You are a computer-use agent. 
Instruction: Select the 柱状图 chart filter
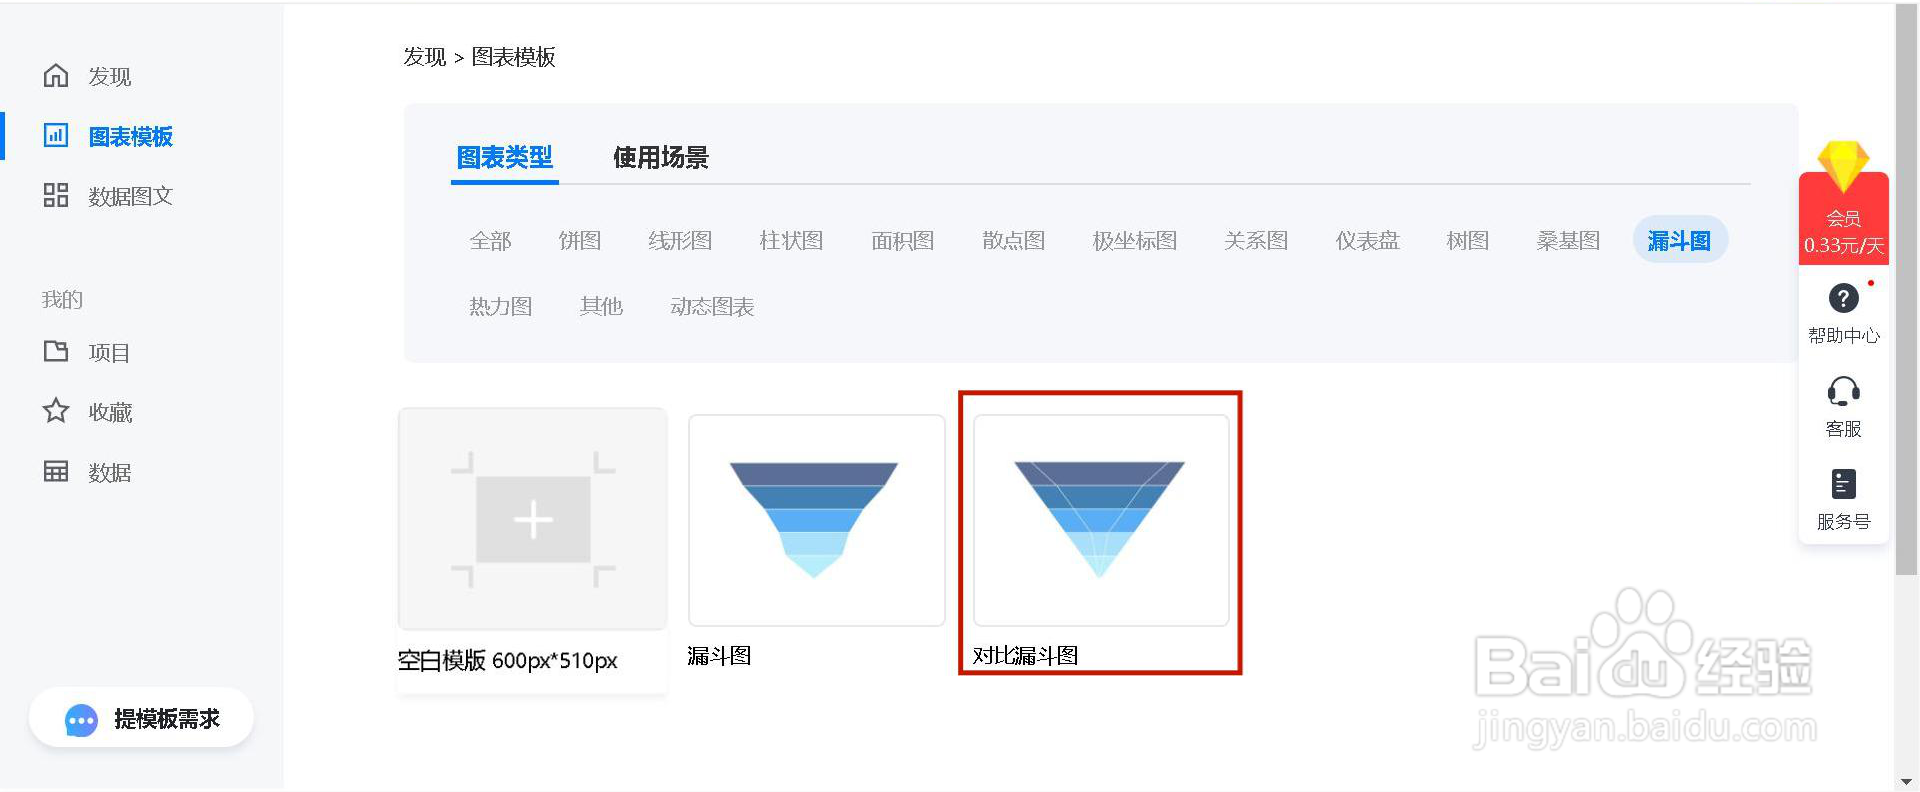(791, 241)
